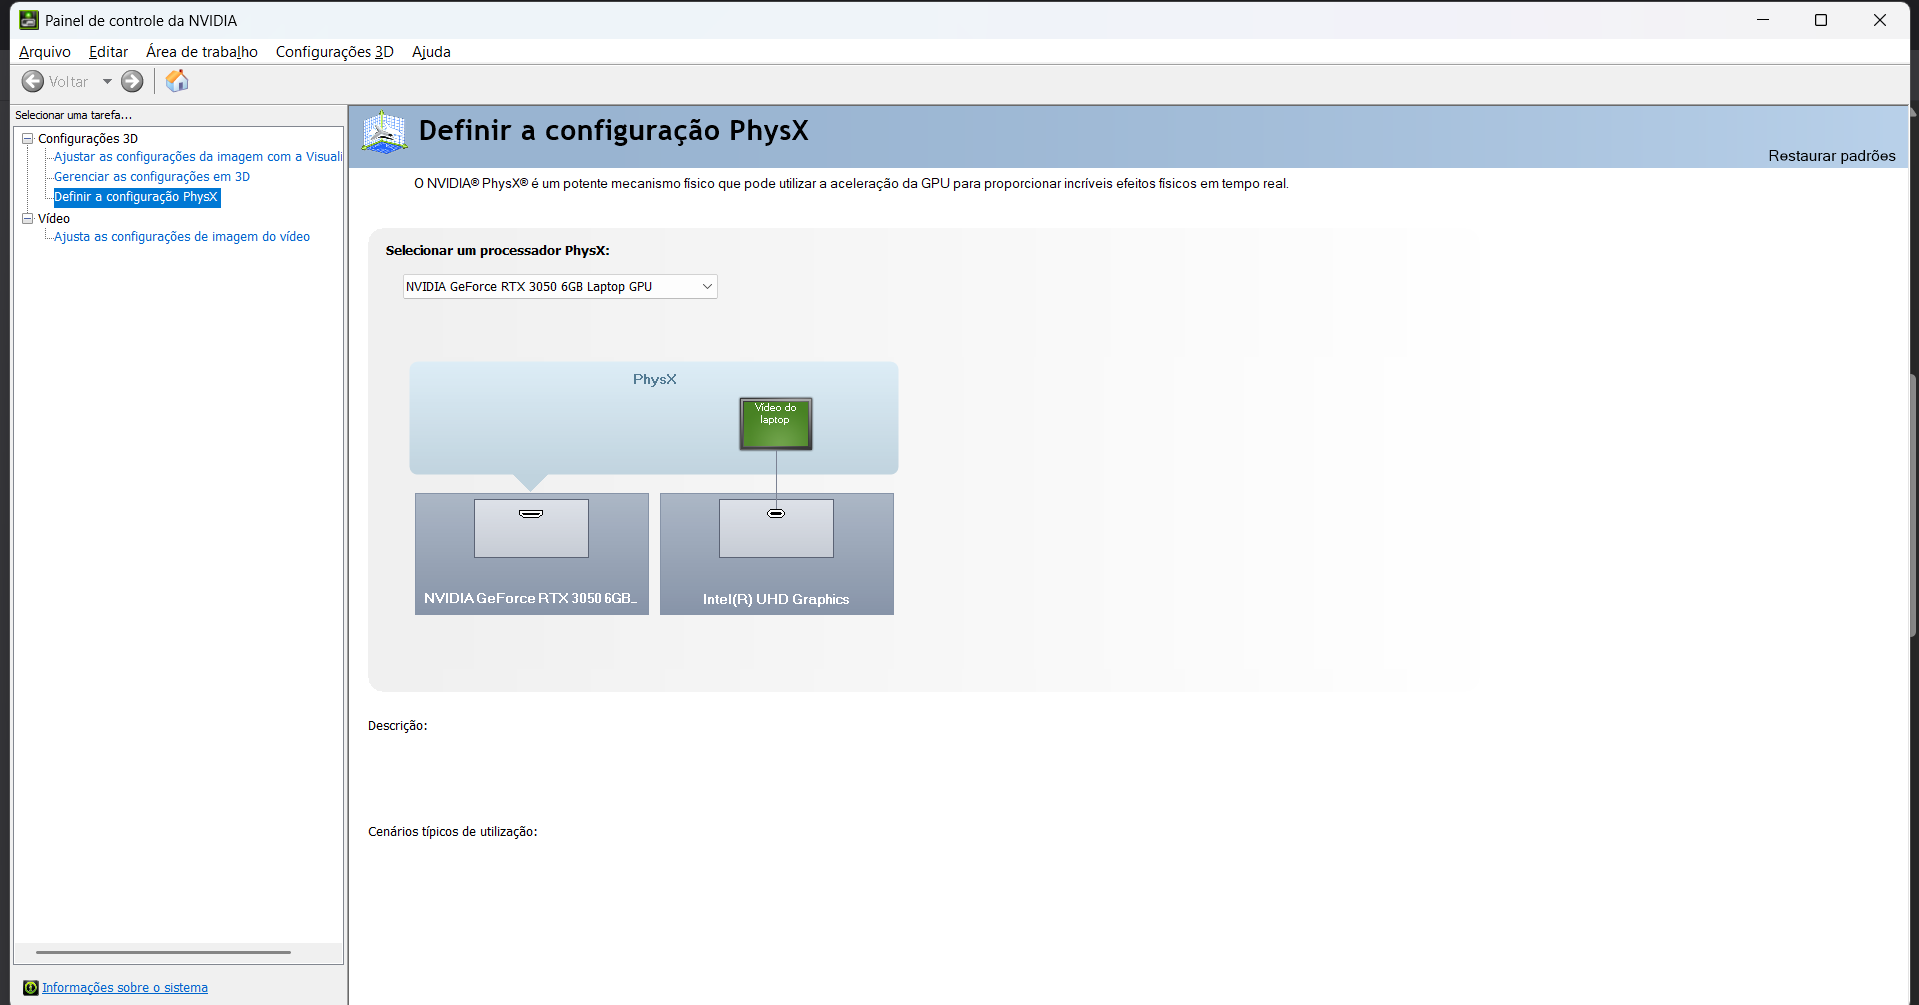Click the vertical scrollbar on right edge
Viewport: 1919px width, 1005px height.
point(1913,505)
